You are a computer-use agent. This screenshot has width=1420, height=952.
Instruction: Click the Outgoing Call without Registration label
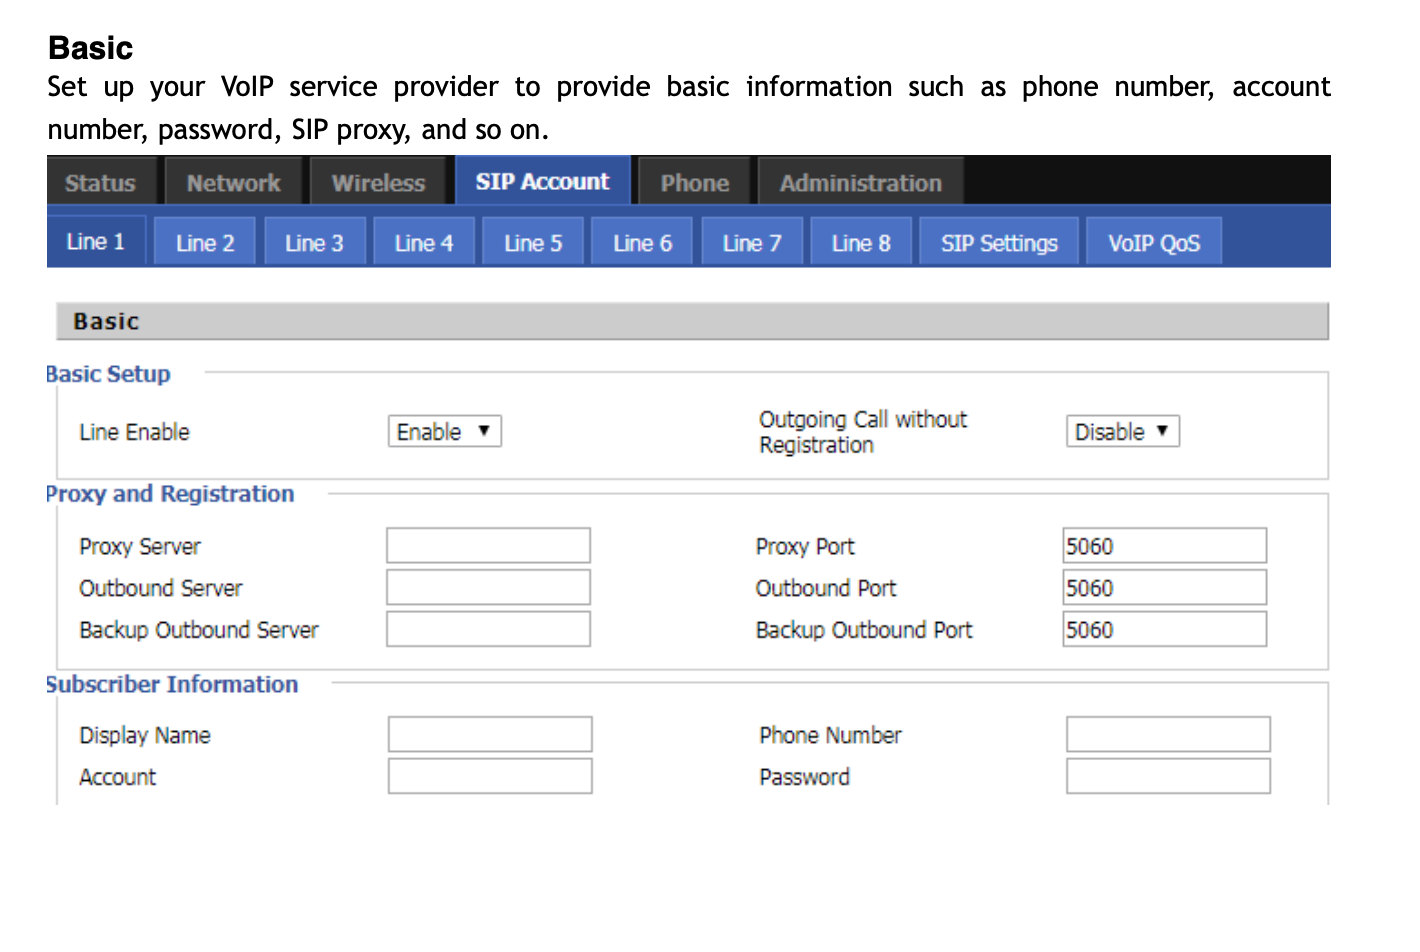coord(863,432)
